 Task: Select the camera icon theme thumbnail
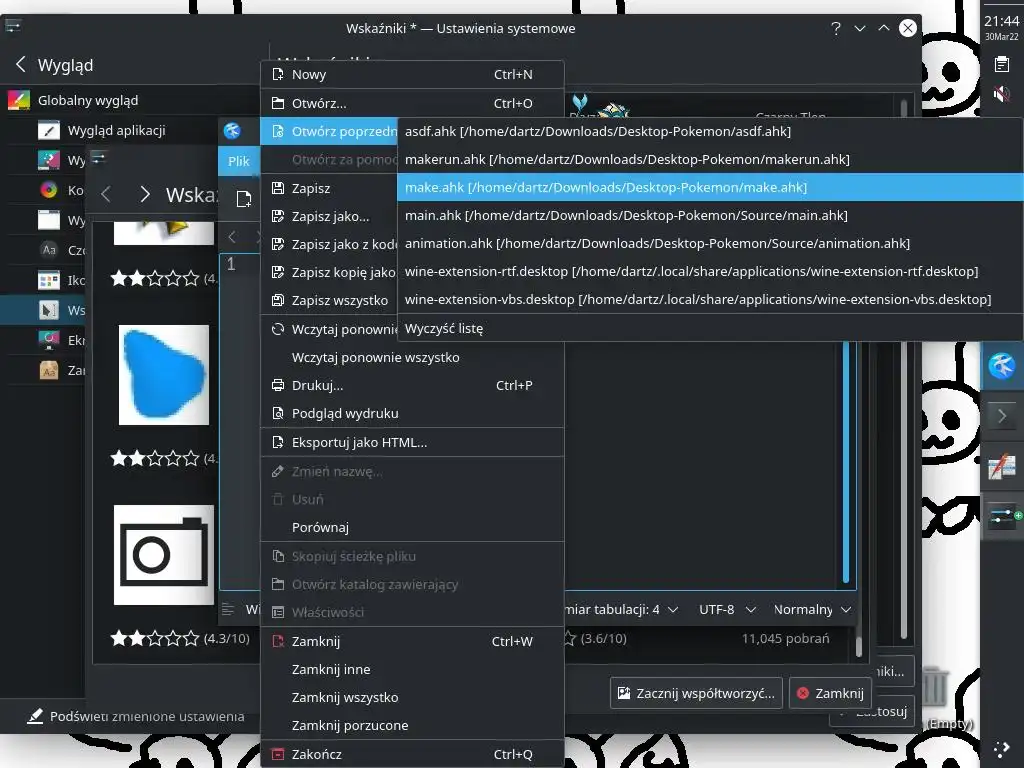coord(164,555)
